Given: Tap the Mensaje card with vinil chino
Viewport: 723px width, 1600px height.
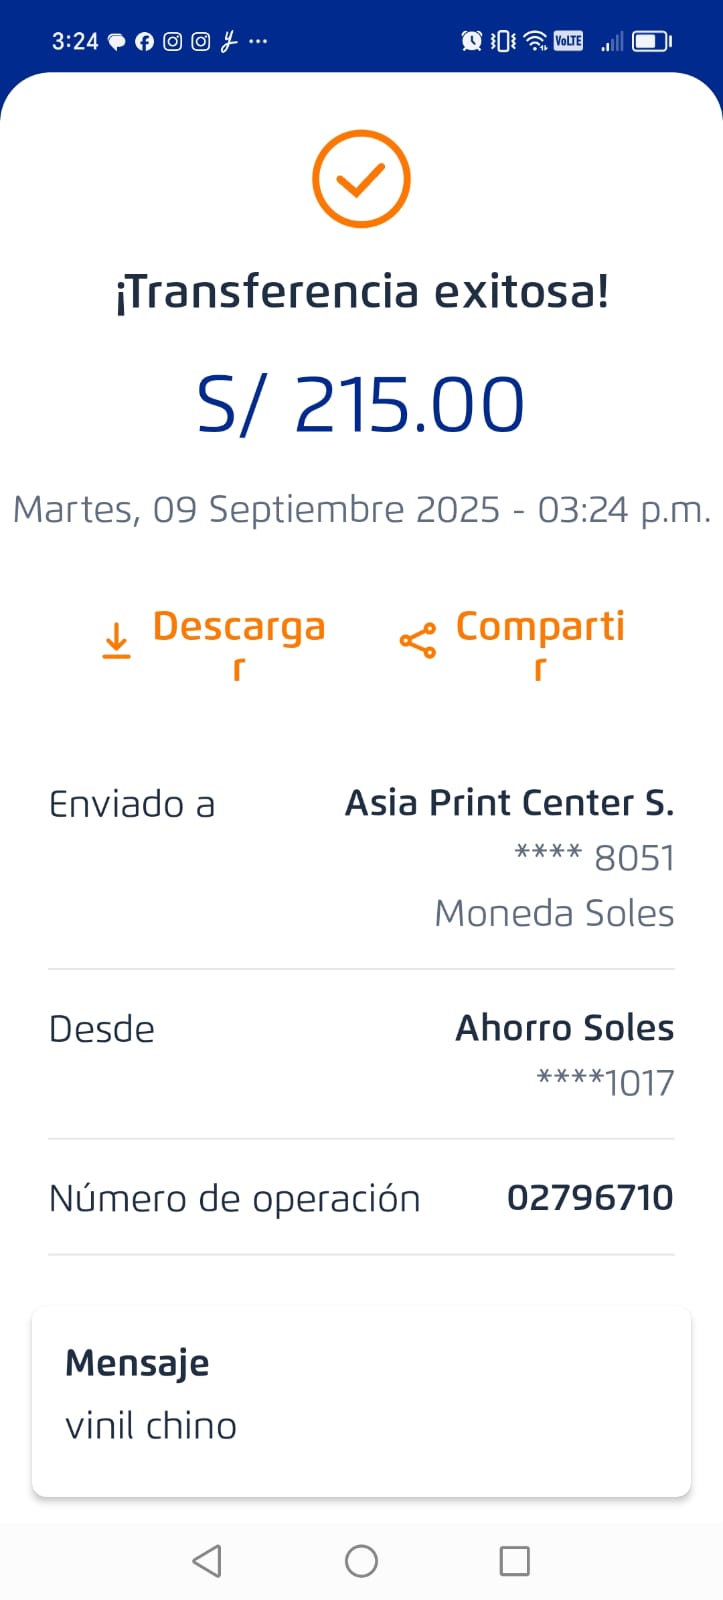Looking at the screenshot, I should point(361,1400).
